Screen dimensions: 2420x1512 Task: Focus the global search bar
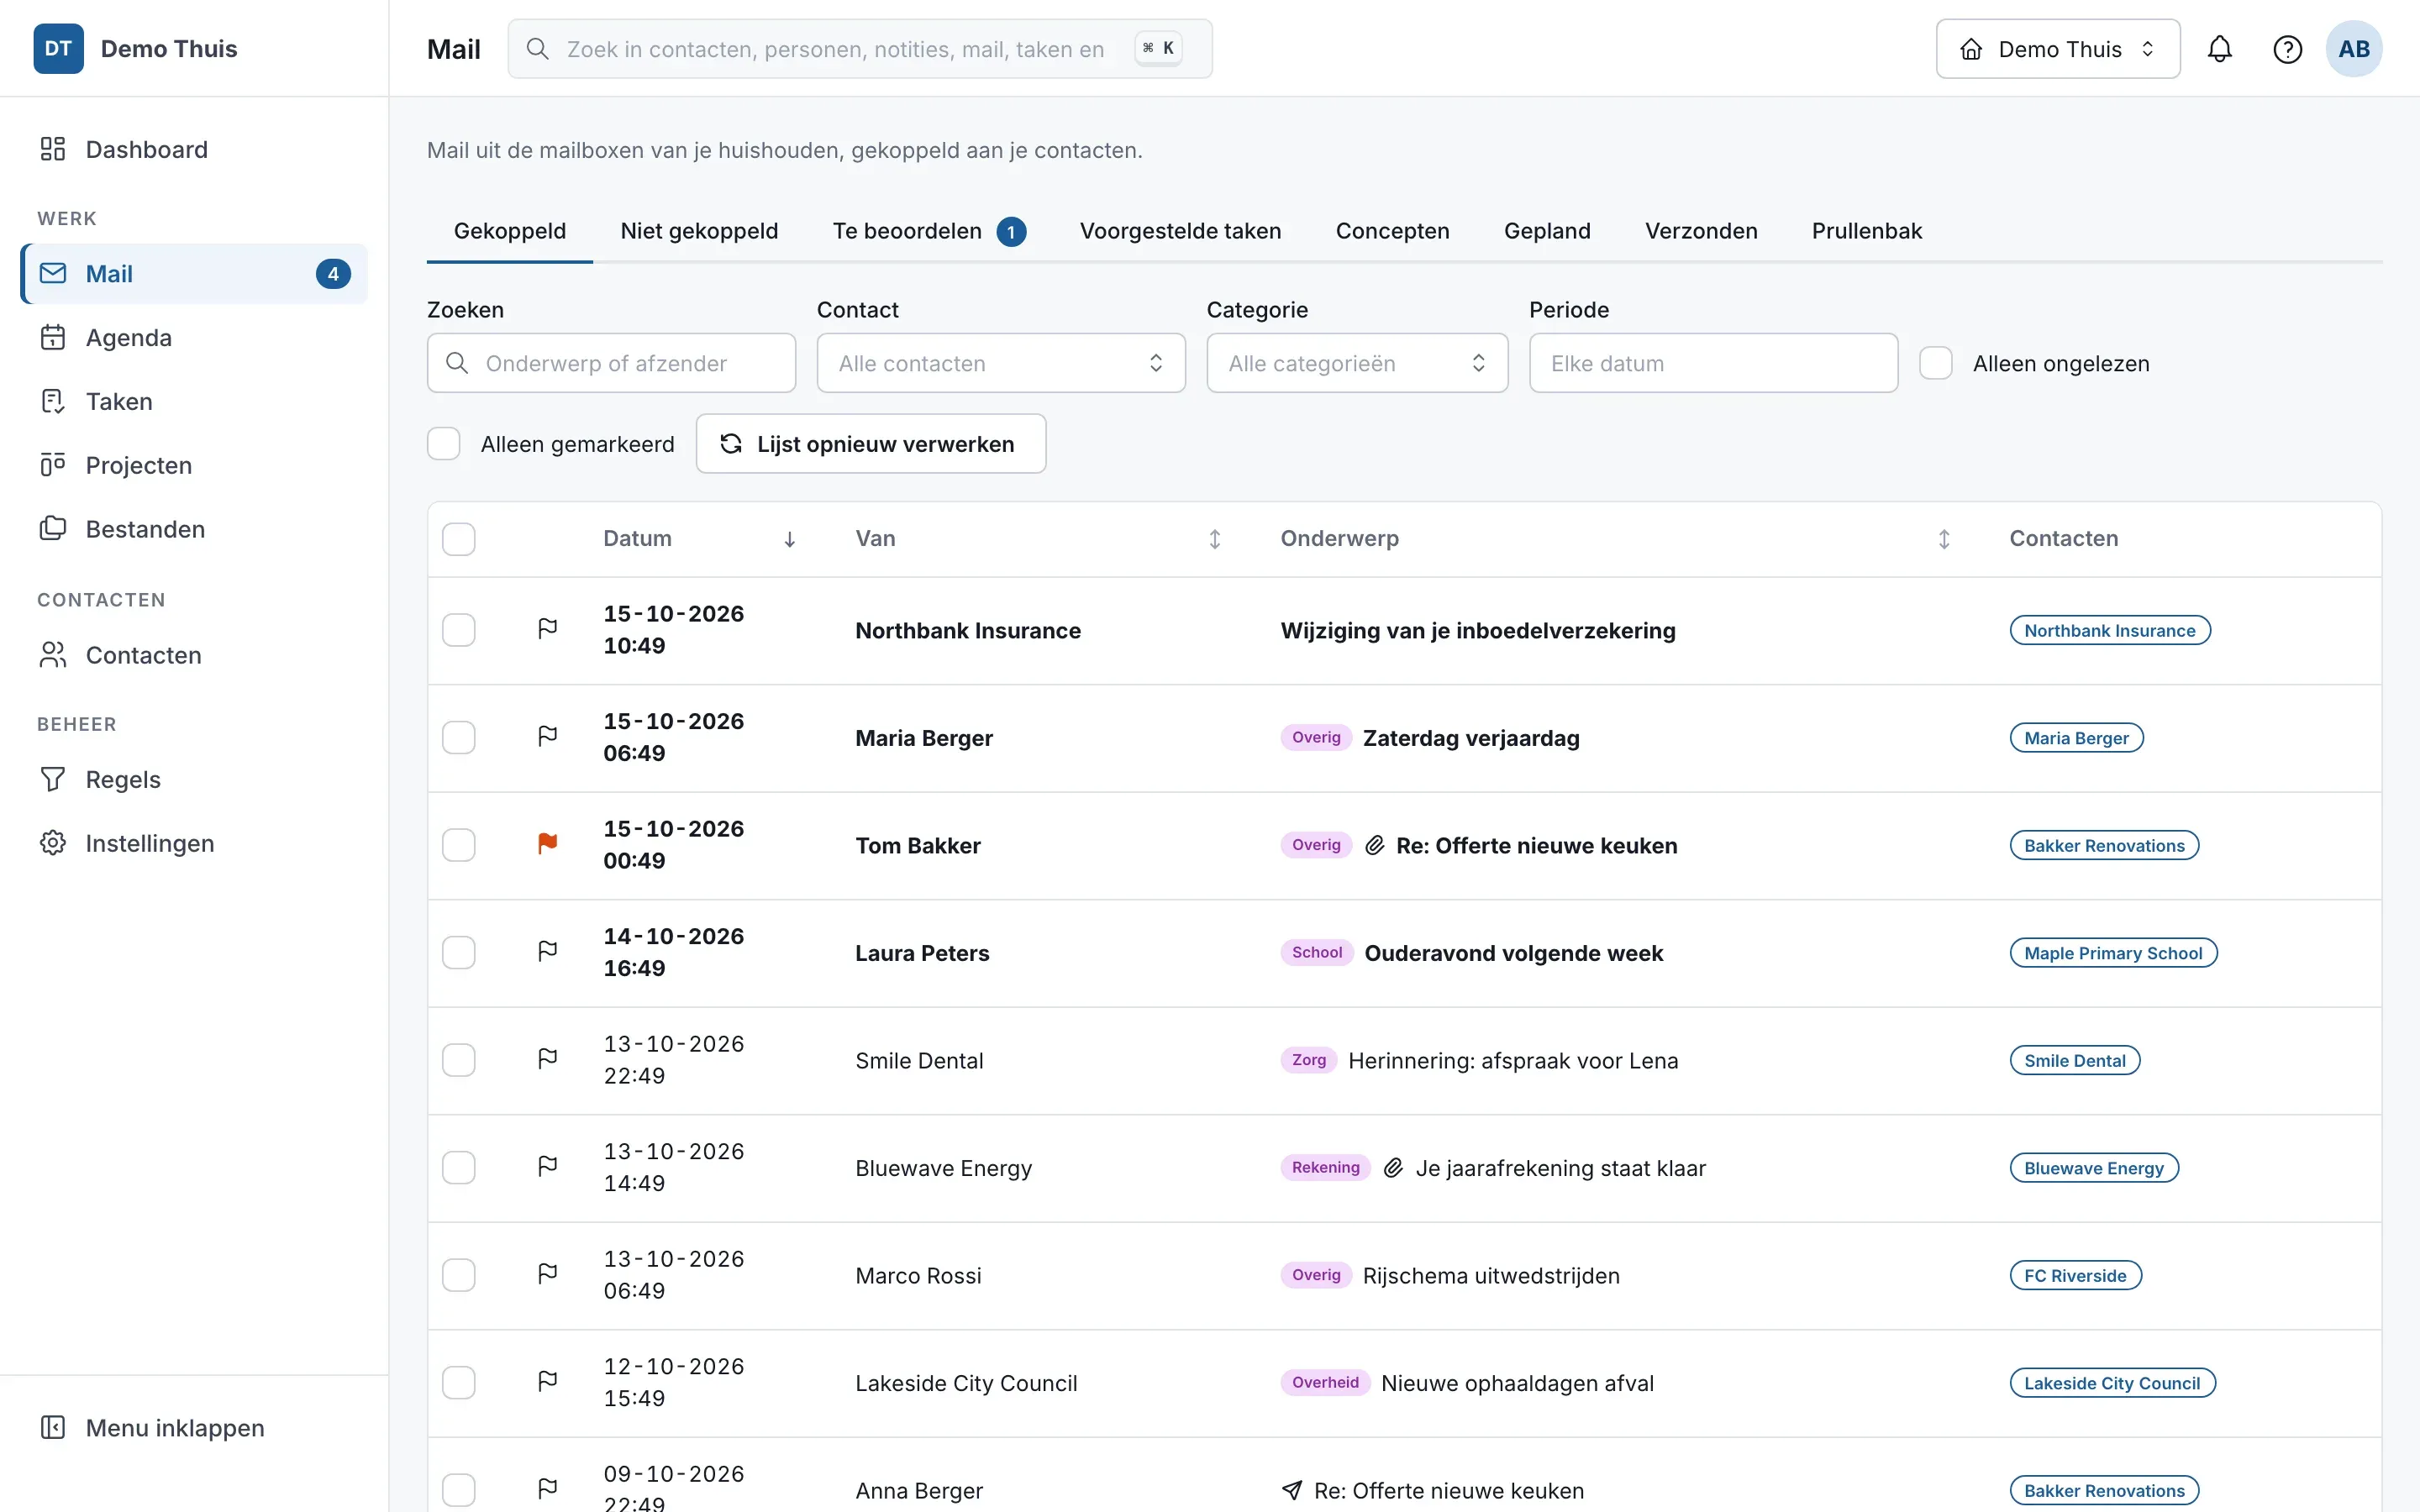(860, 49)
